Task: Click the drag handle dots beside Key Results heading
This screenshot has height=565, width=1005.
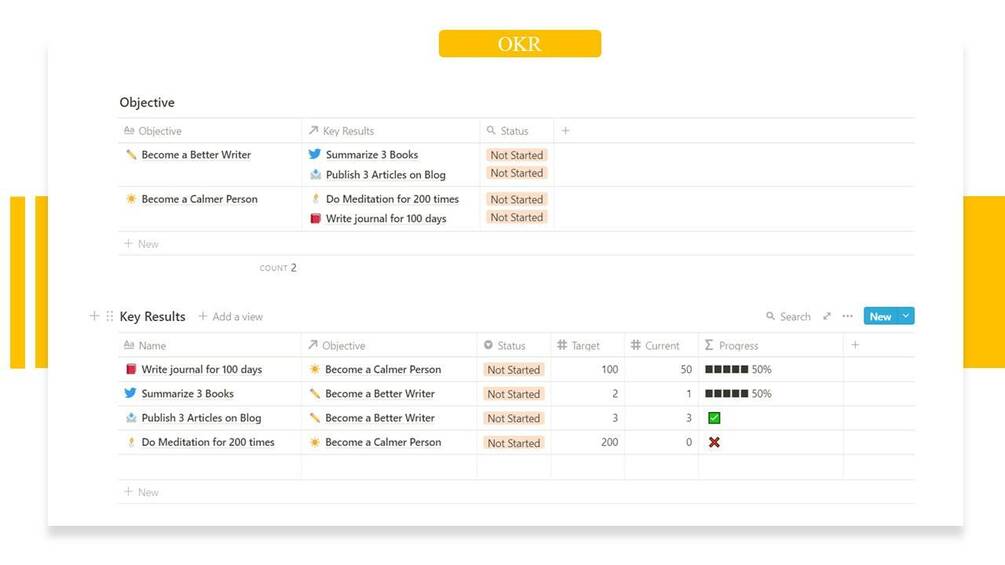Action: pyautogui.click(x=110, y=316)
